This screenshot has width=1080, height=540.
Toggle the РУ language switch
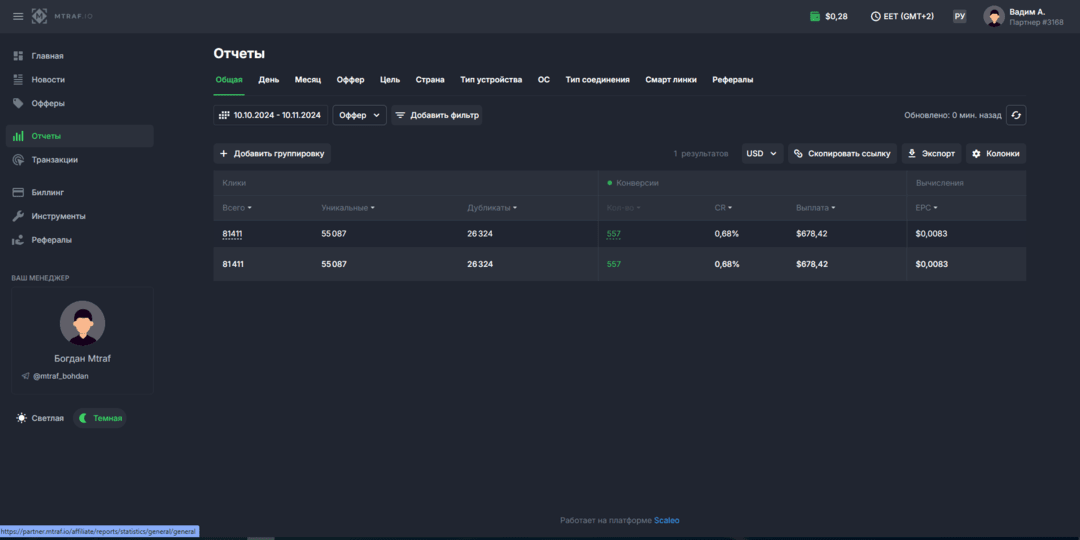(x=959, y=16)
